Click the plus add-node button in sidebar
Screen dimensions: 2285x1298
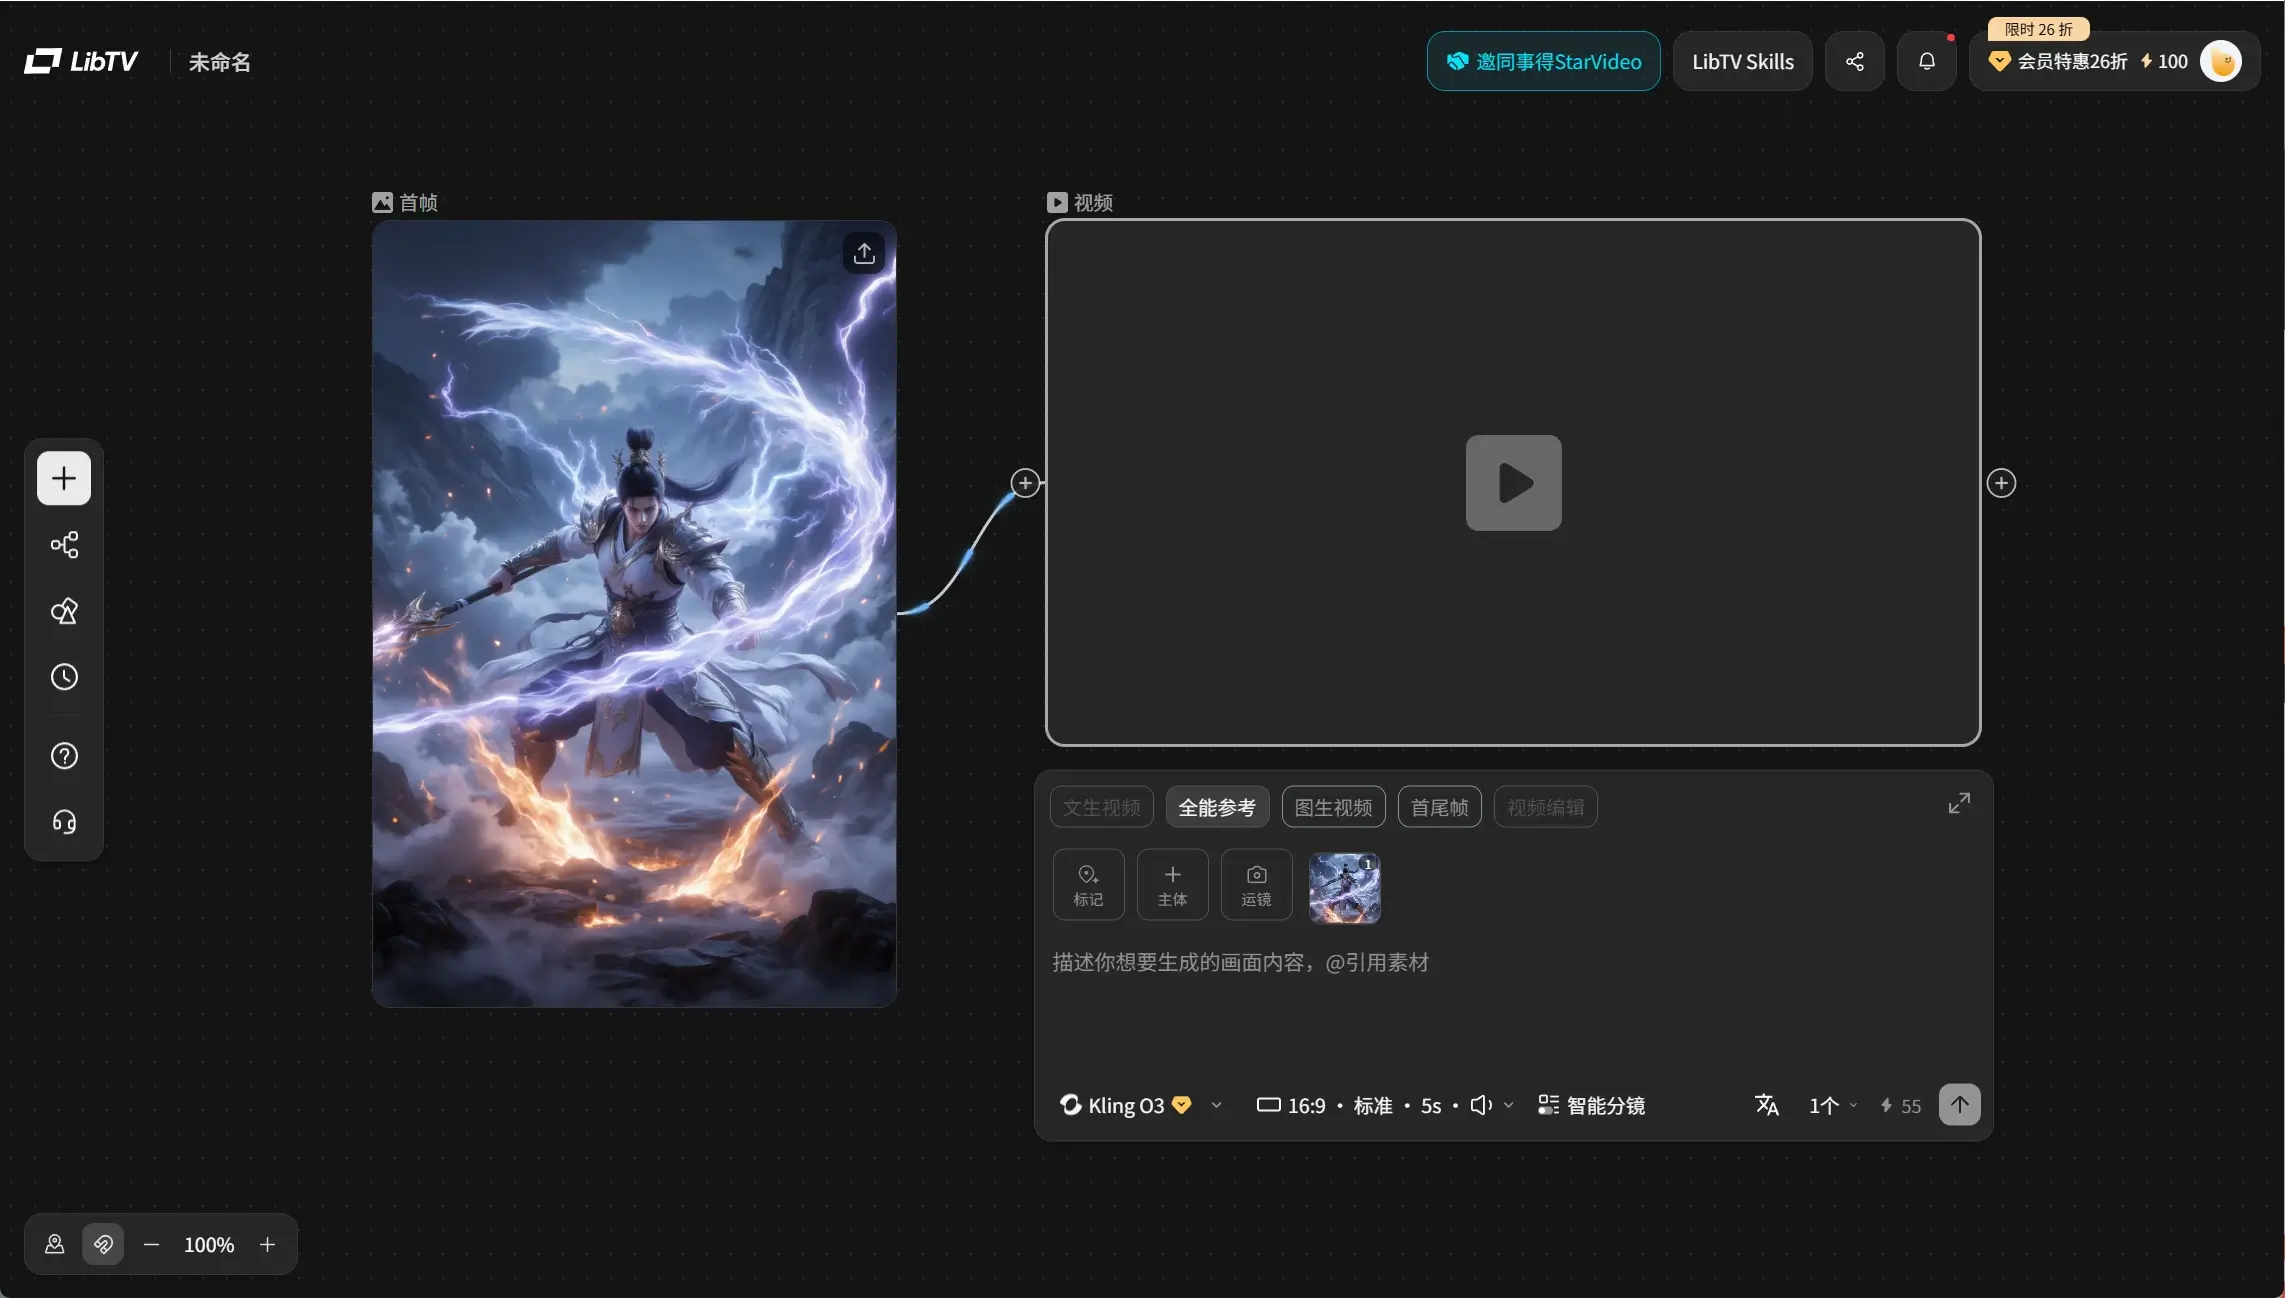pyautogui.click(x=64, y=478)
